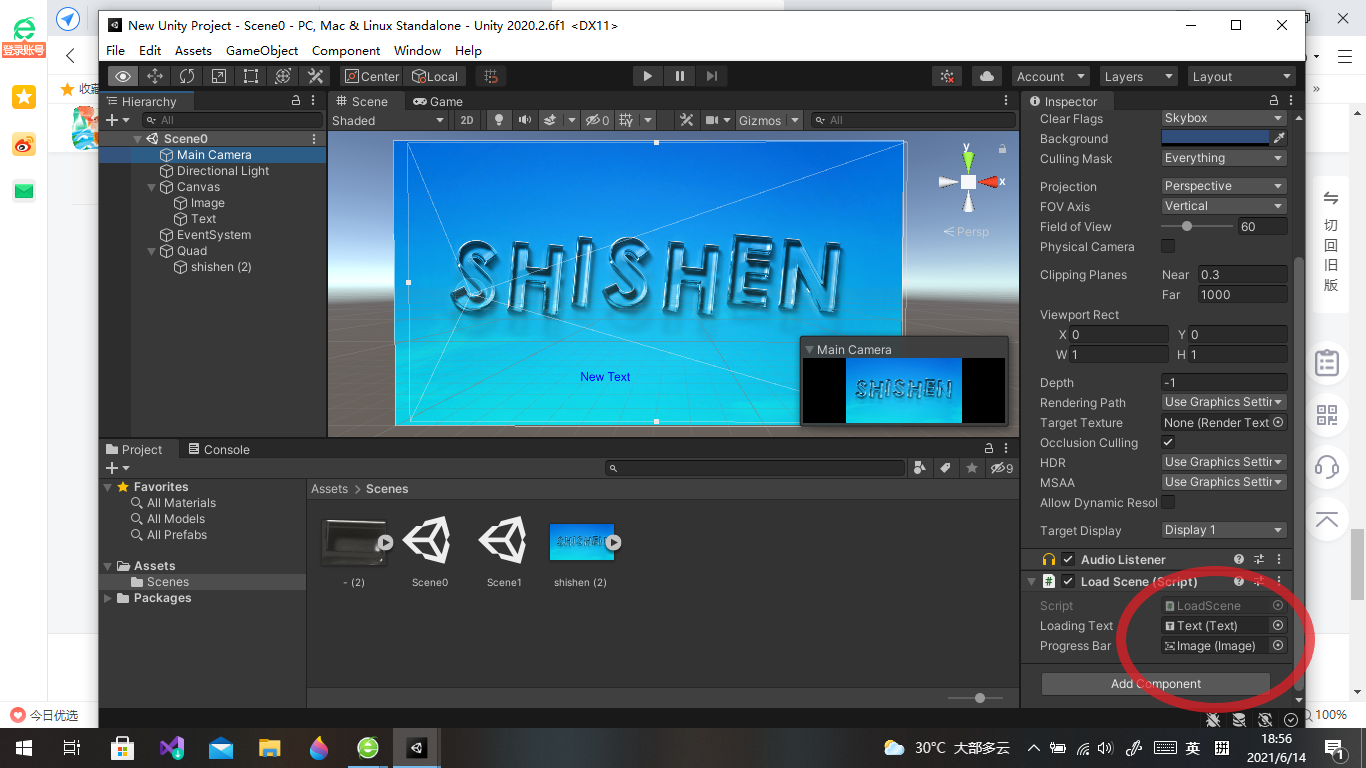This screenshot has width=1366, height=768.
Task: Select the Rotate tool
Action: pos(187,76)
